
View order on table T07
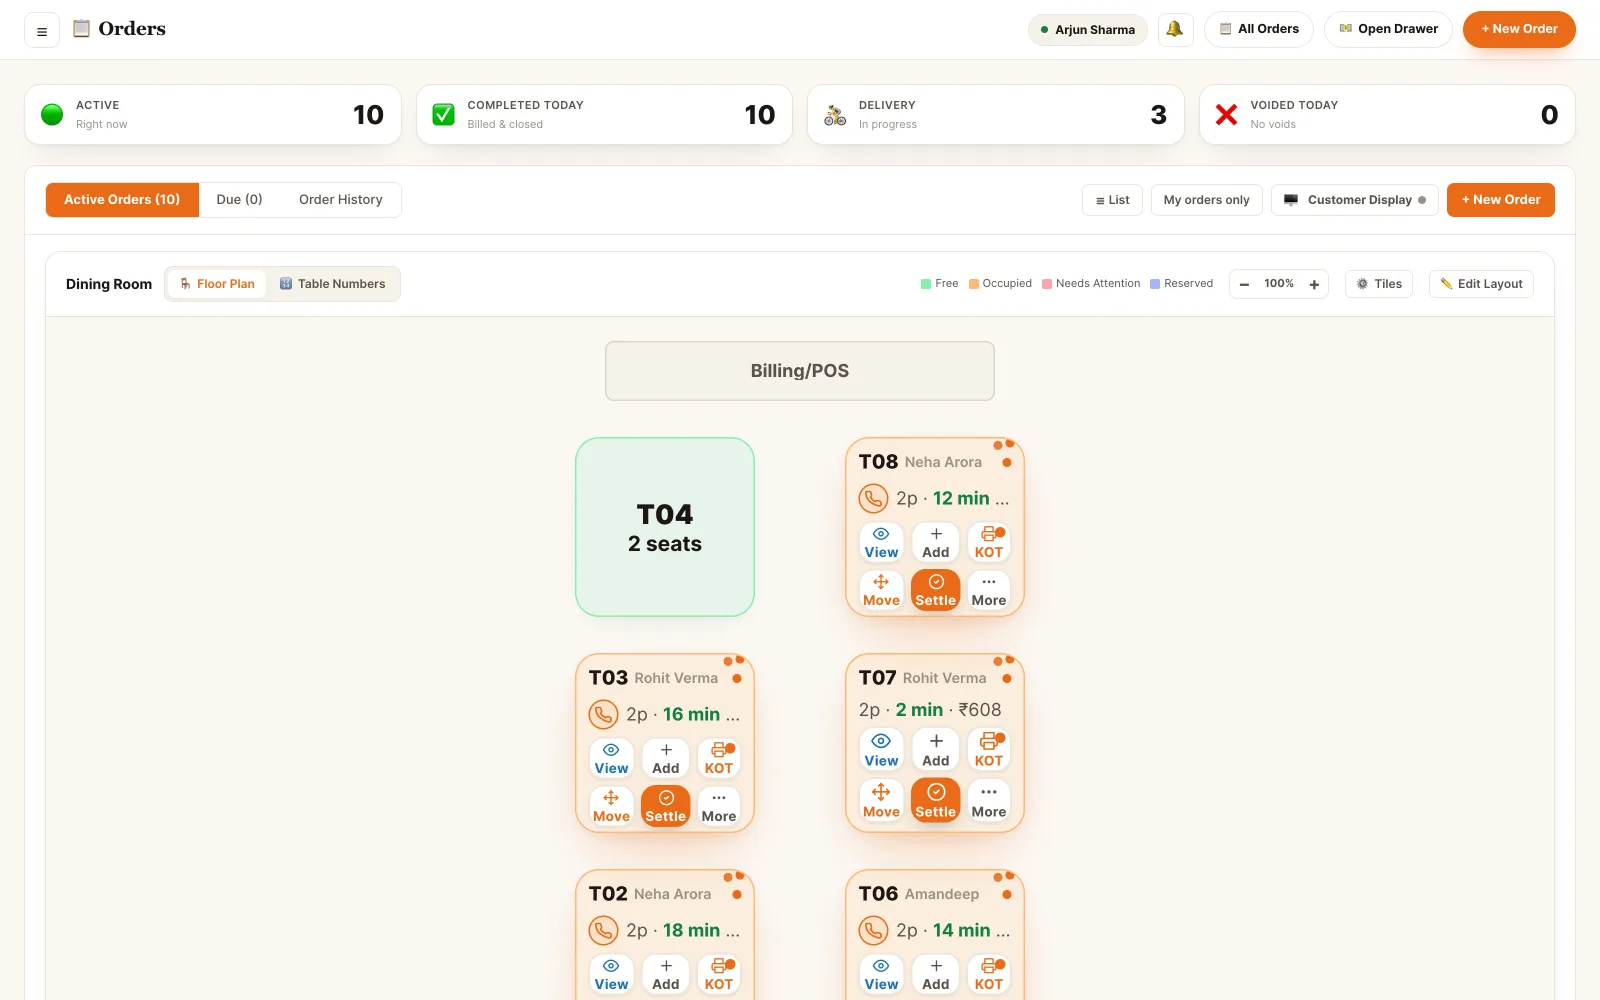click(x=881, y=750)
